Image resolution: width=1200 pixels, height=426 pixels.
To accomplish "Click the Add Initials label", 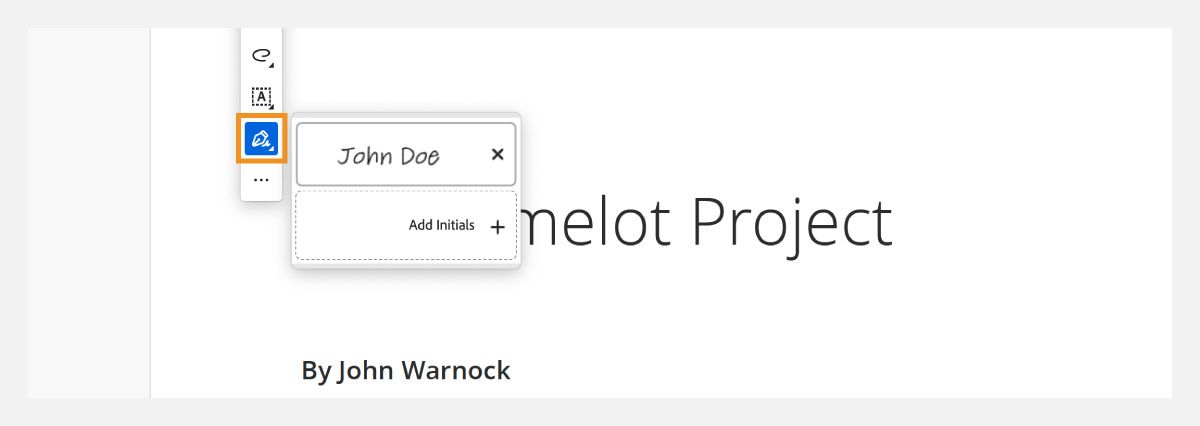I will (x=441, y=225).
